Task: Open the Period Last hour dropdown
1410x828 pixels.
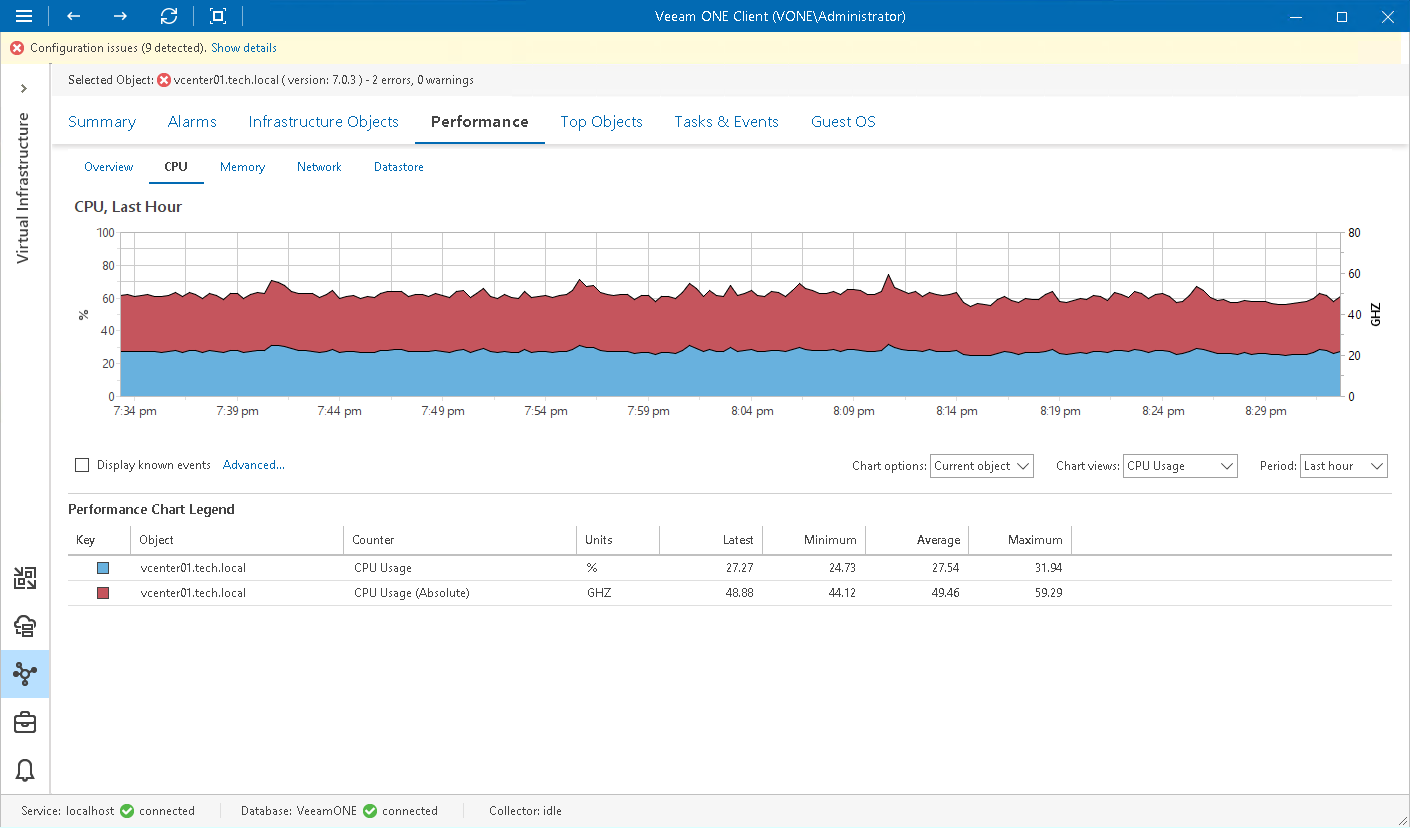Action: (1343, 466)
